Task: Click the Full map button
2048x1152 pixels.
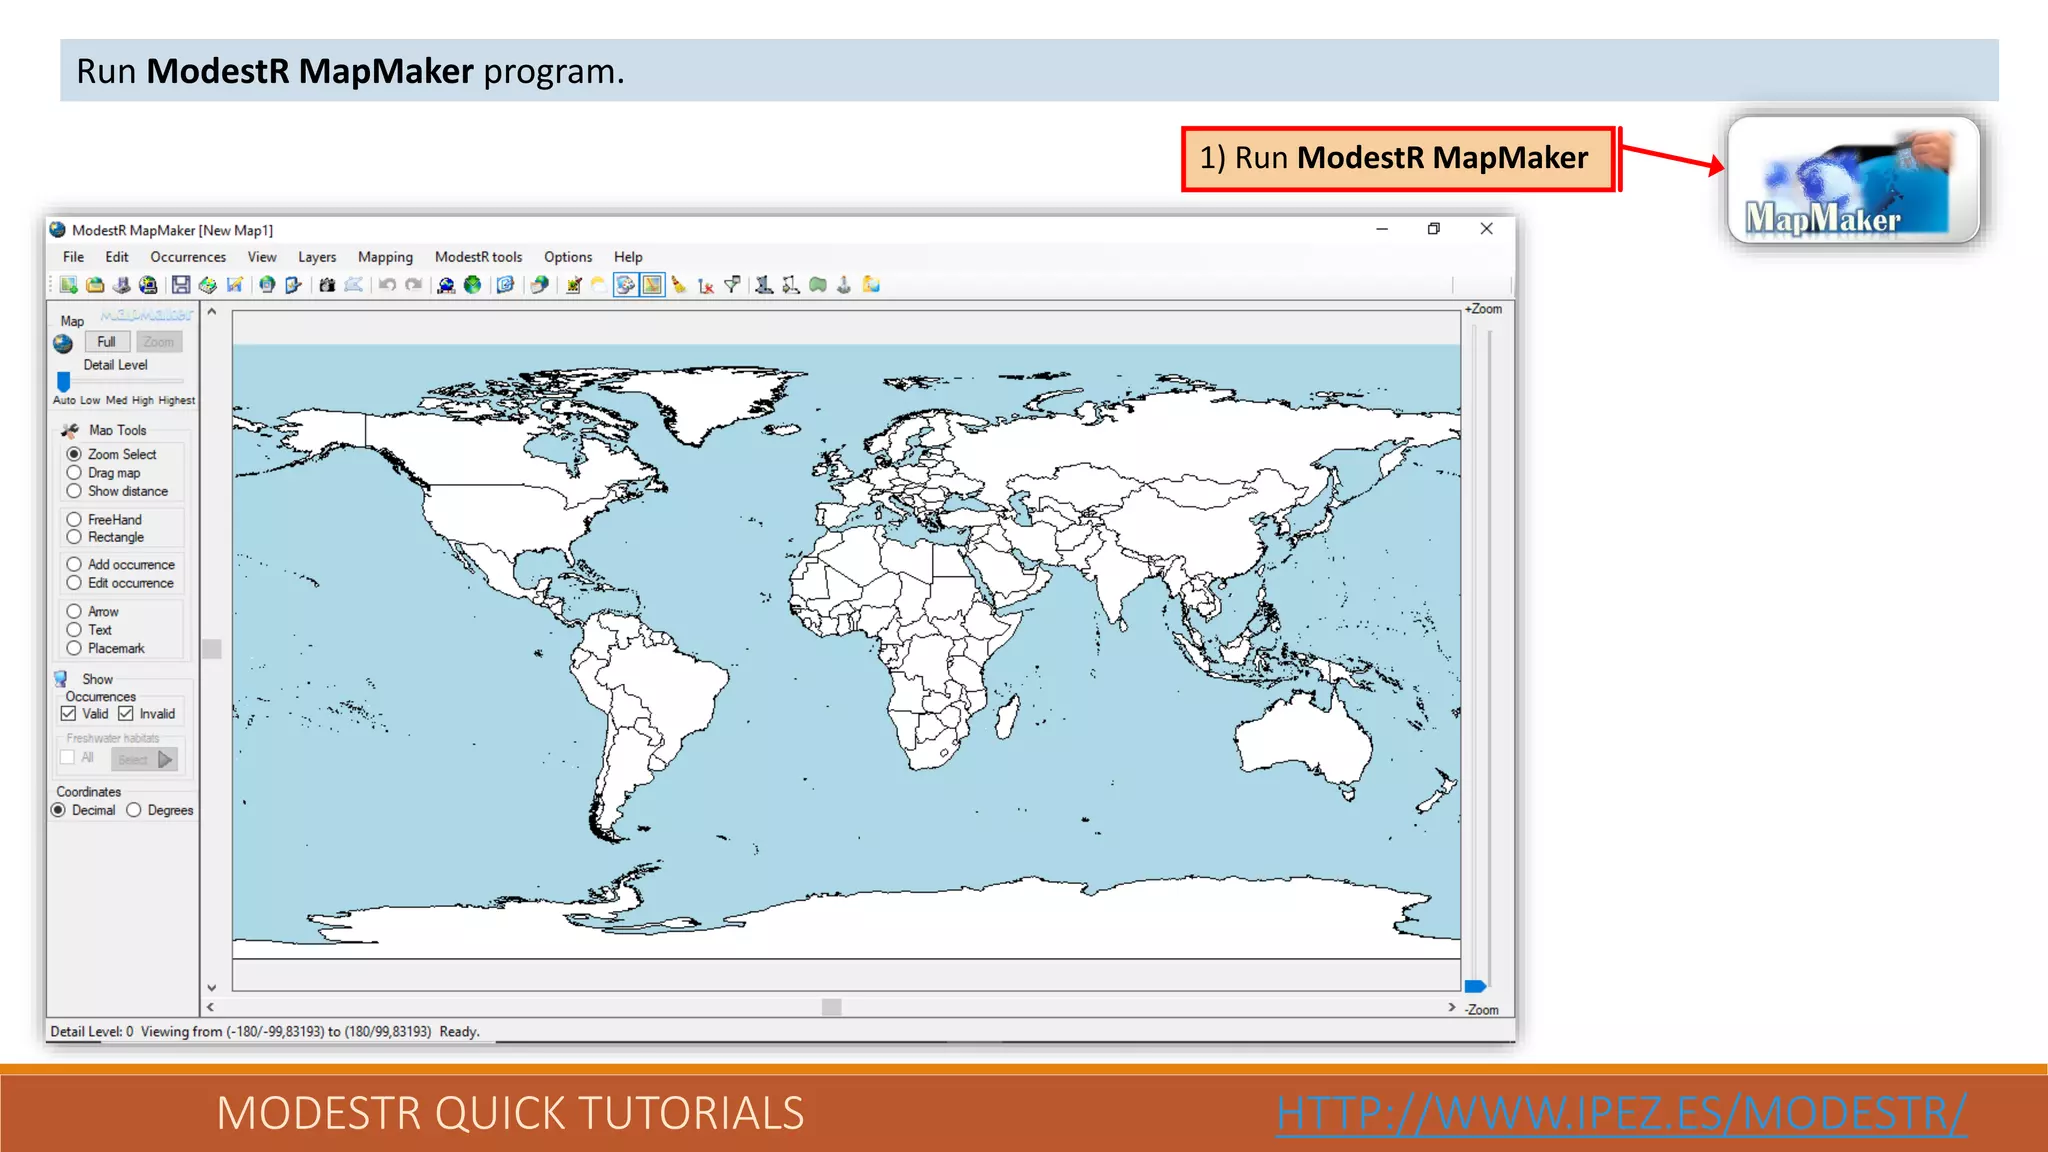Action: pyautogui.click(x=107, y=342)
